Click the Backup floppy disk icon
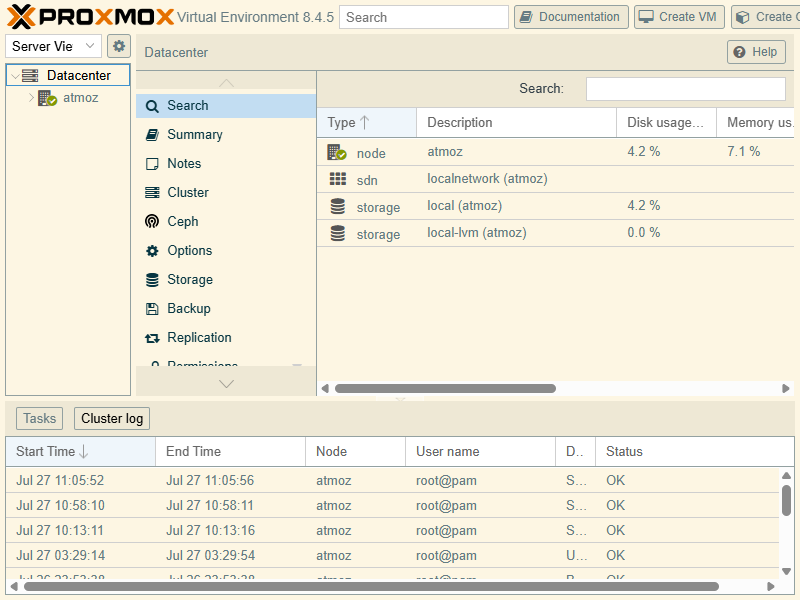The image size is (800, 600). click(152, 309)
